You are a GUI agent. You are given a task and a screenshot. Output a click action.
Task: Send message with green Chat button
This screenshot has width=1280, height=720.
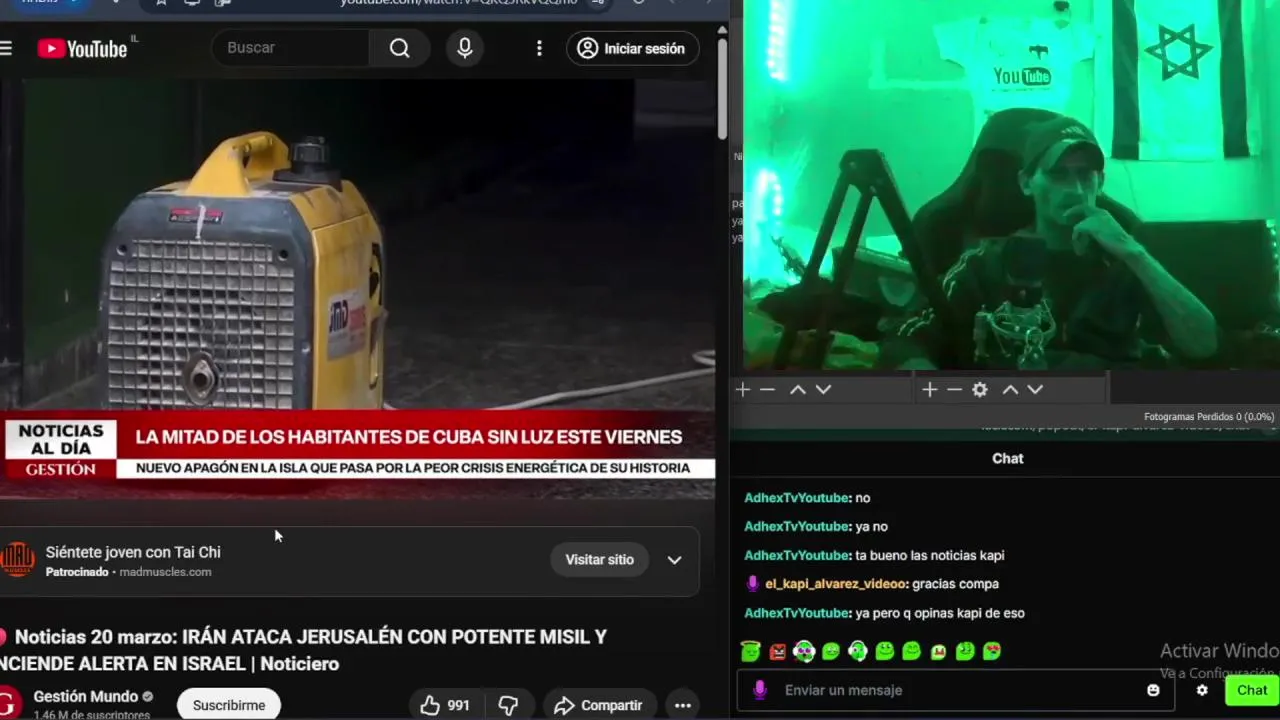[1252, 690]
